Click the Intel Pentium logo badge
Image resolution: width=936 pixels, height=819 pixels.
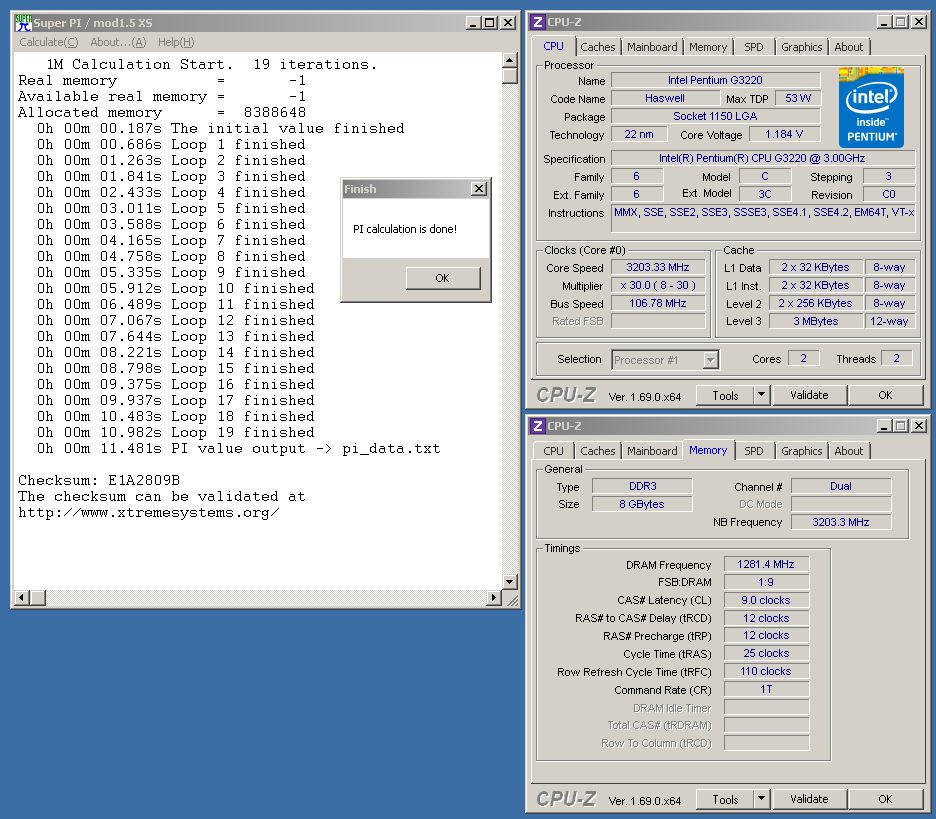(871, 107)
